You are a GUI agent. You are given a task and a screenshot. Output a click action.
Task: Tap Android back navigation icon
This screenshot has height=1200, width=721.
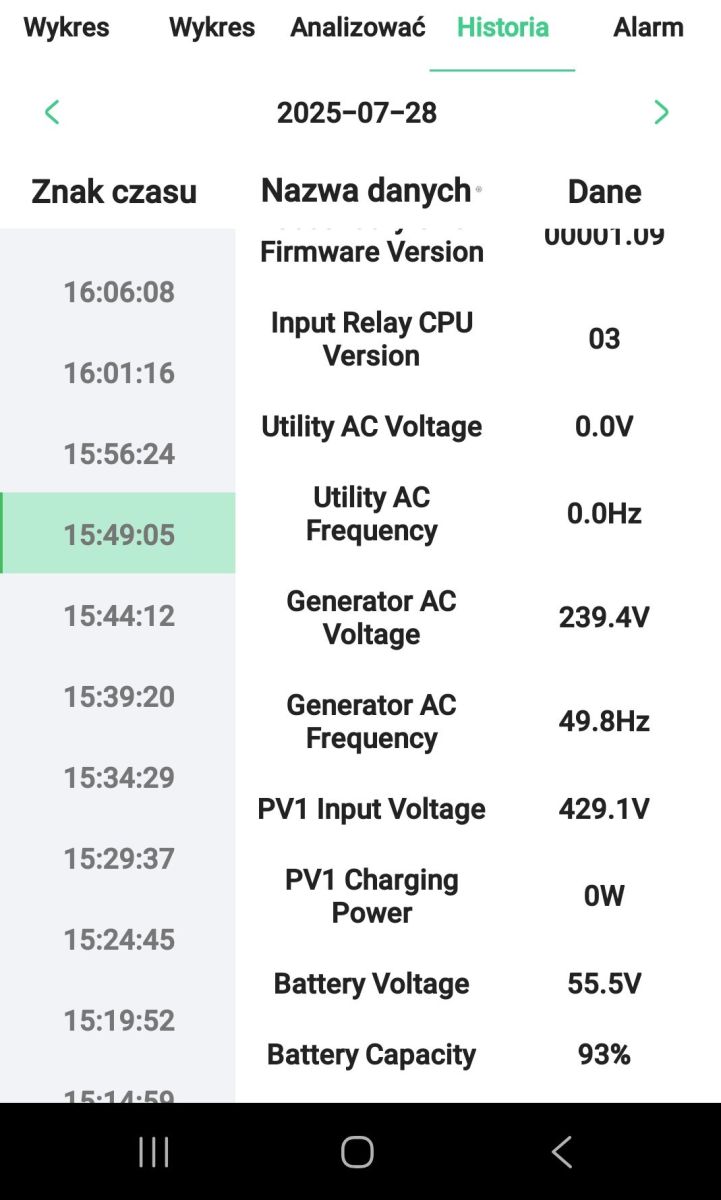coord(562,1152)
